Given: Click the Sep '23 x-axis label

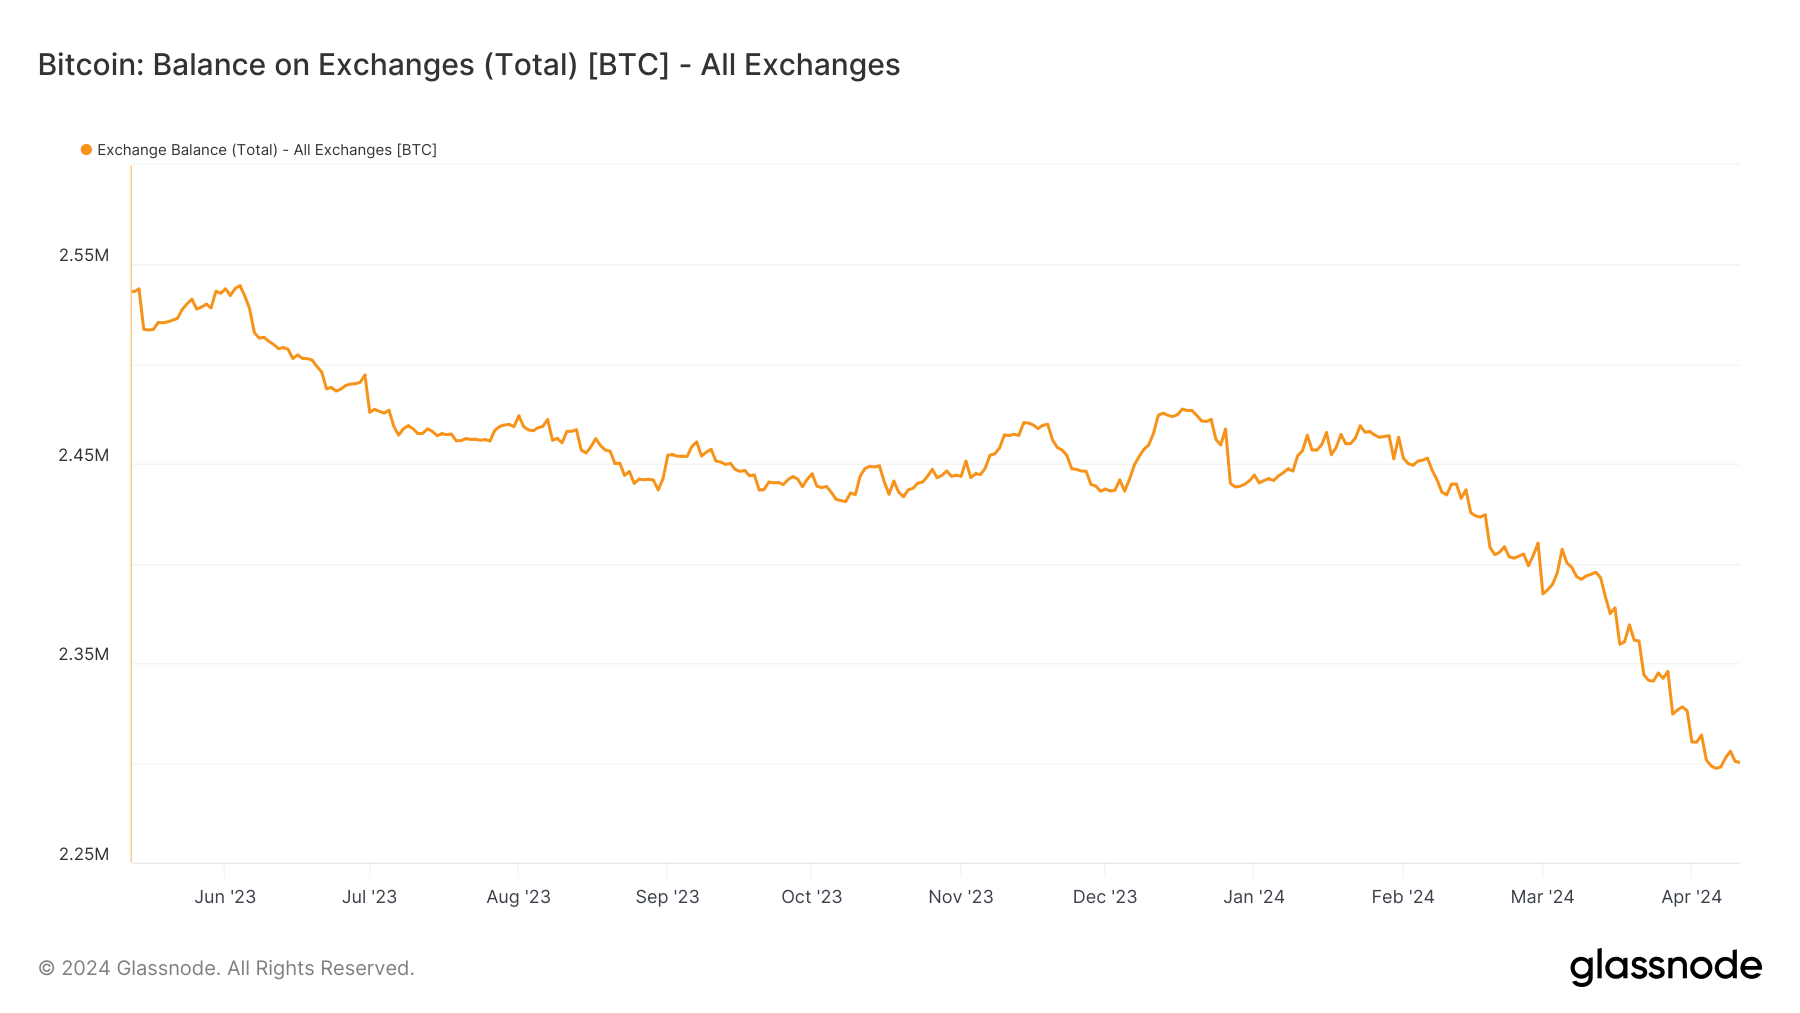Looking at the screenshot, I should click(667, 897).
